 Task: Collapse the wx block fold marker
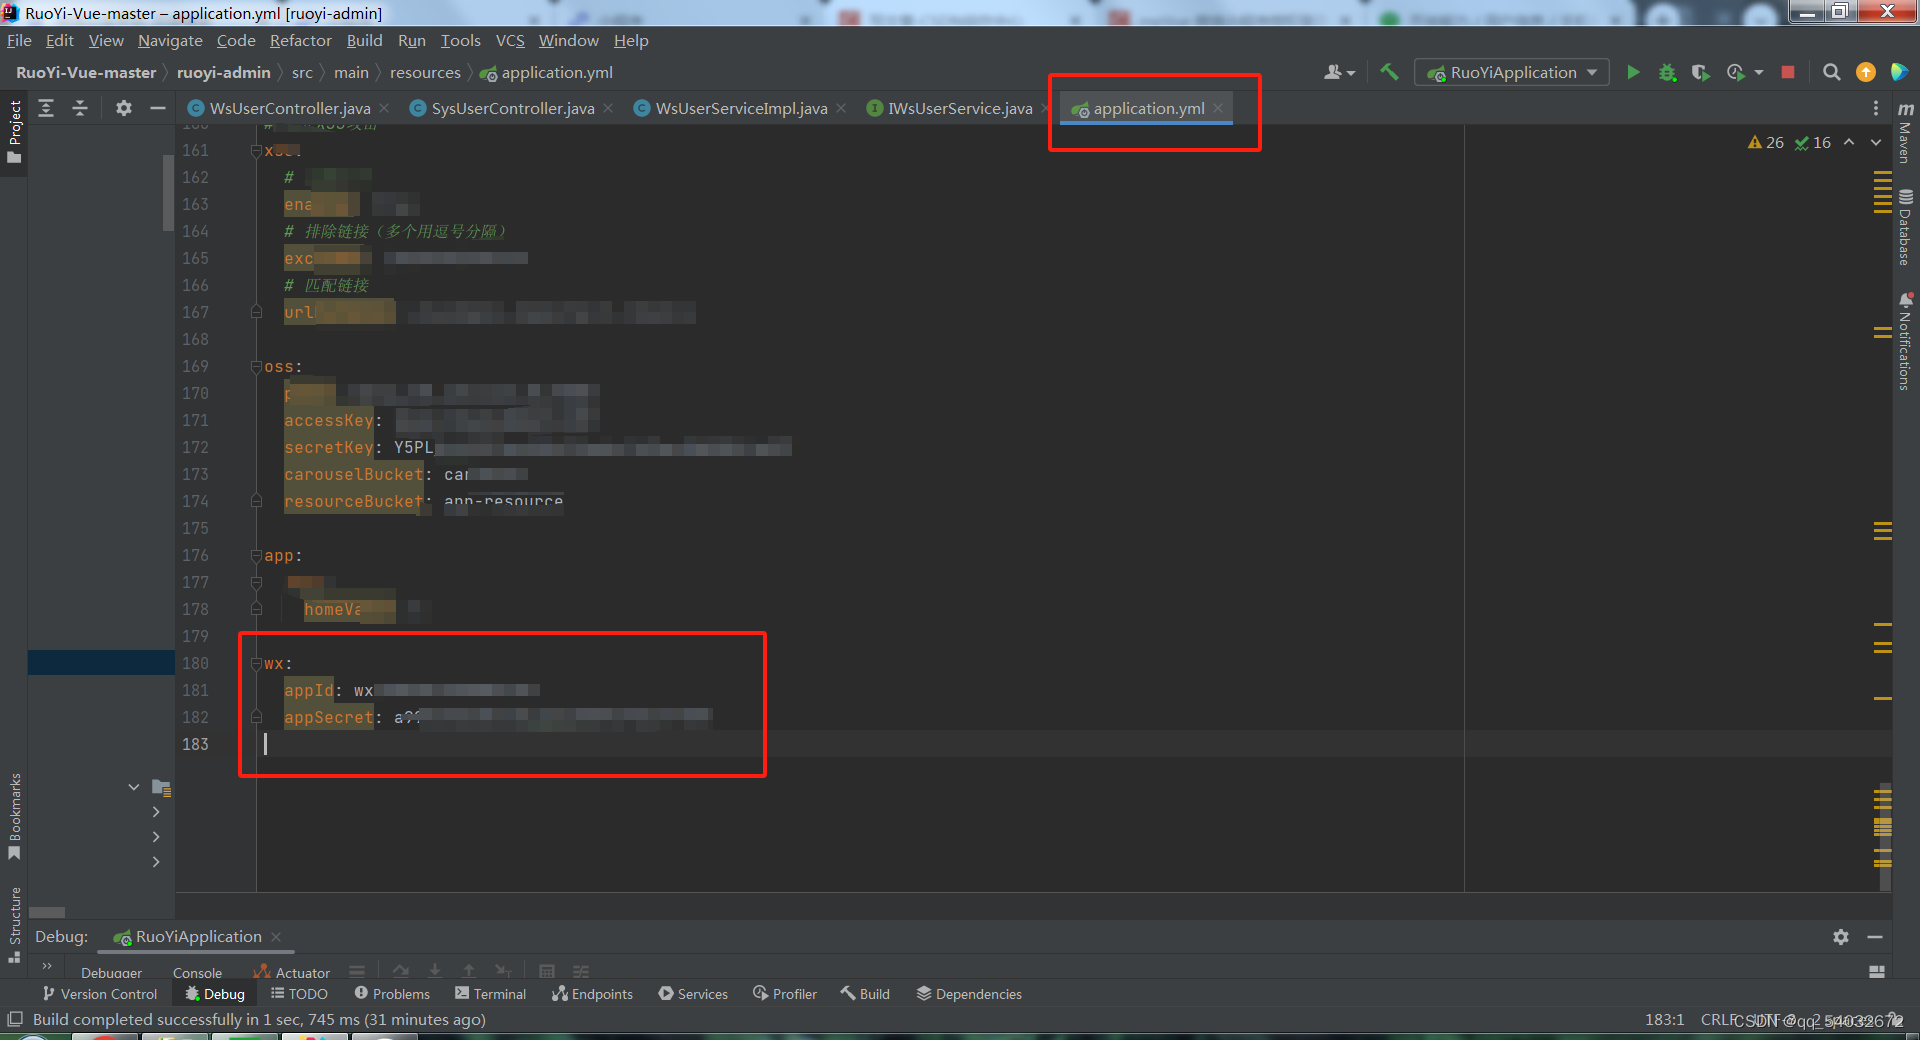point(256,663)
